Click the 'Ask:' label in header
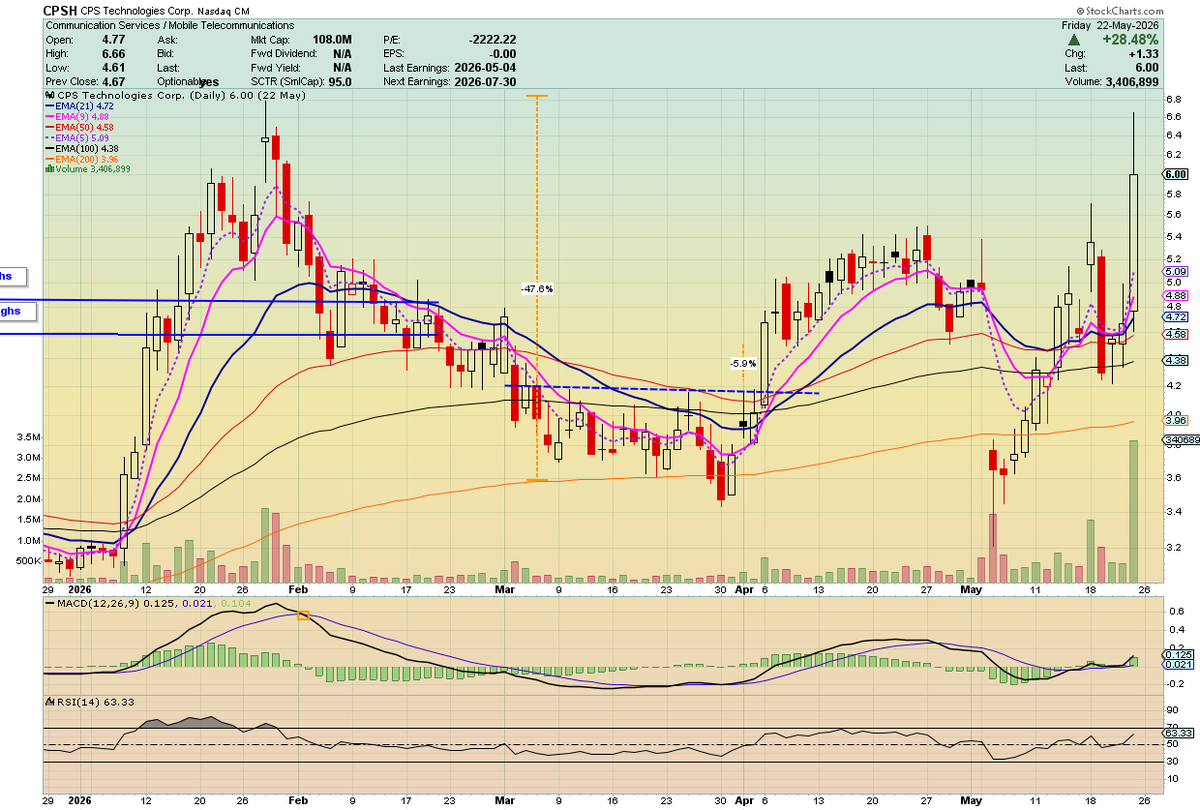 pyautogui.click(x=167, y=40)
